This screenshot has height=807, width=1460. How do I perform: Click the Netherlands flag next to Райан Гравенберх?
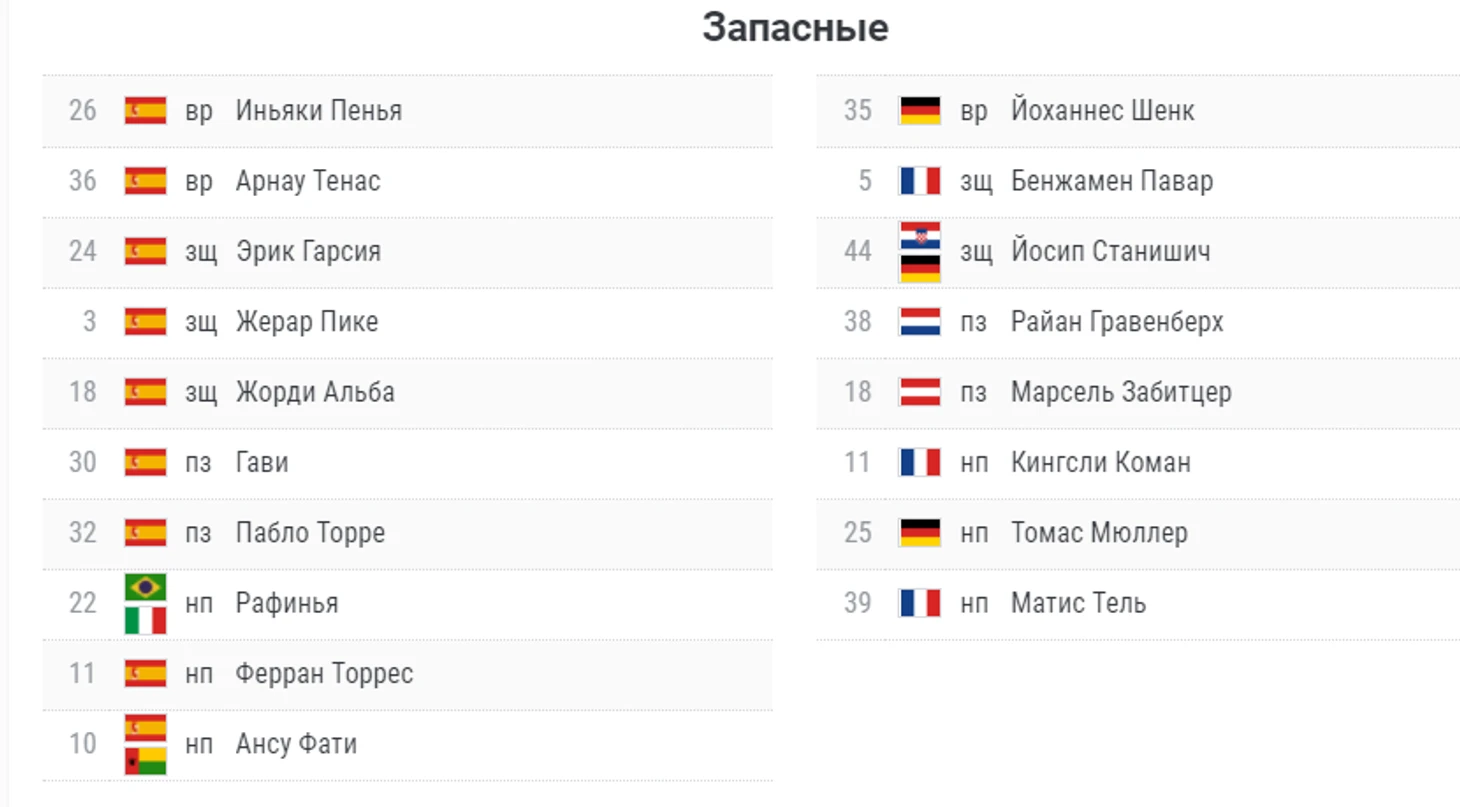tap(919, 321)
